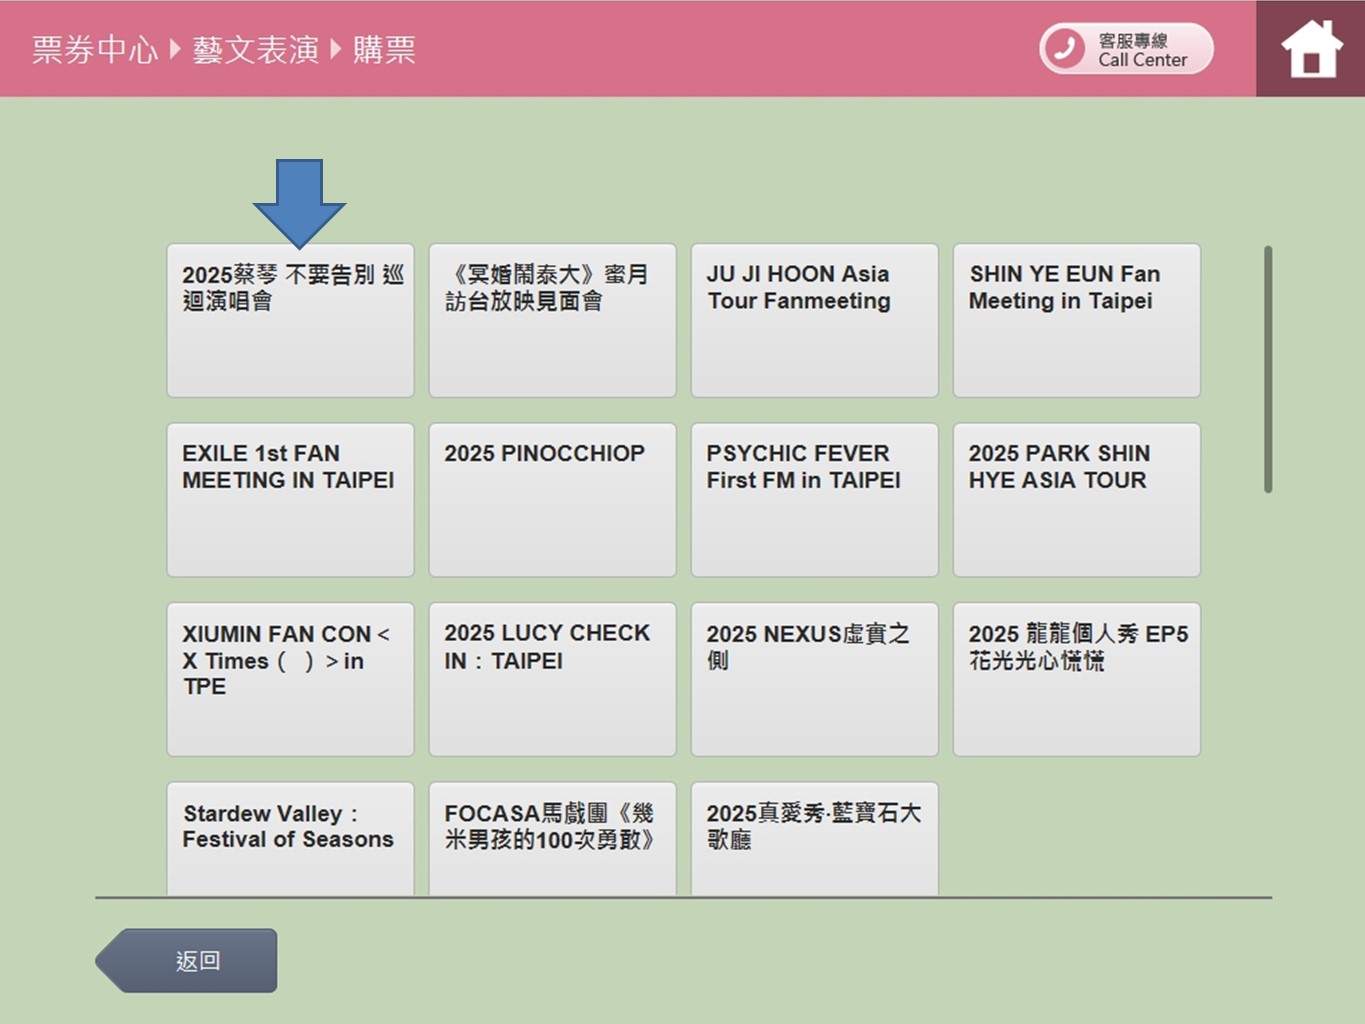
Task: Select 2025蔡琴 不要告別 巡迴演唱會 event
Action: pos(290,320)
